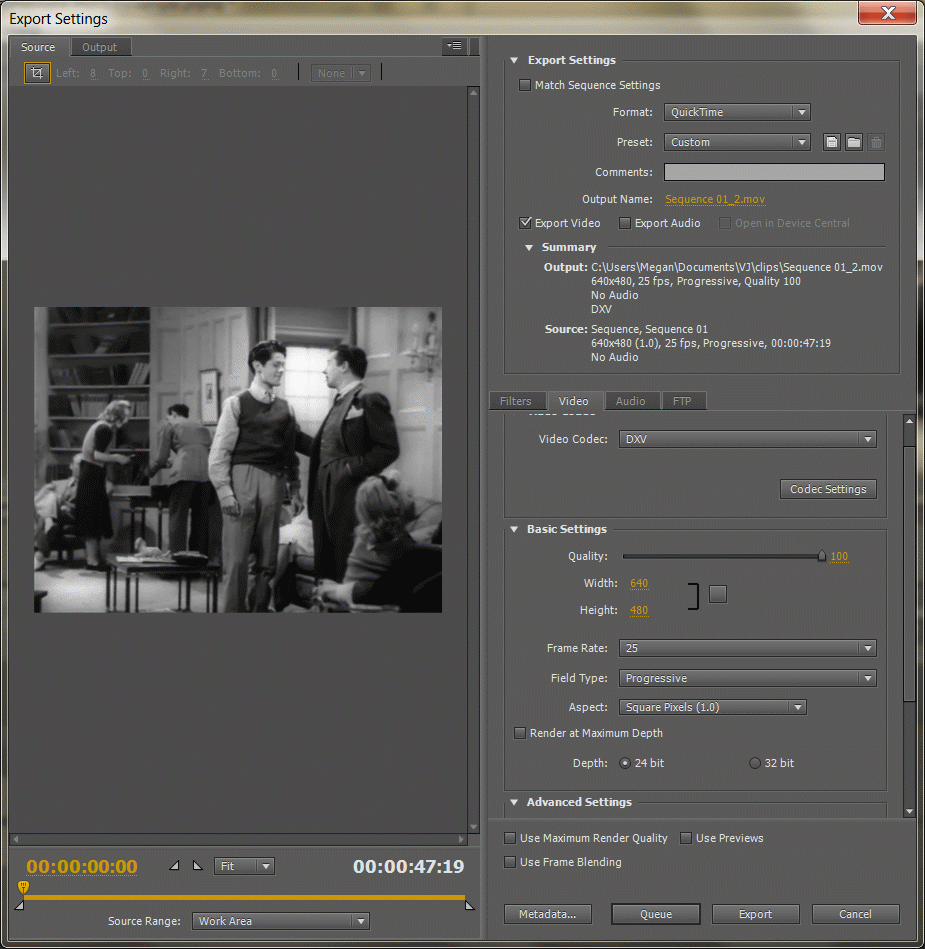Viewport: 925px width, 949px height.
Task: Click the Save Preset icon
Action: point(832,142)
